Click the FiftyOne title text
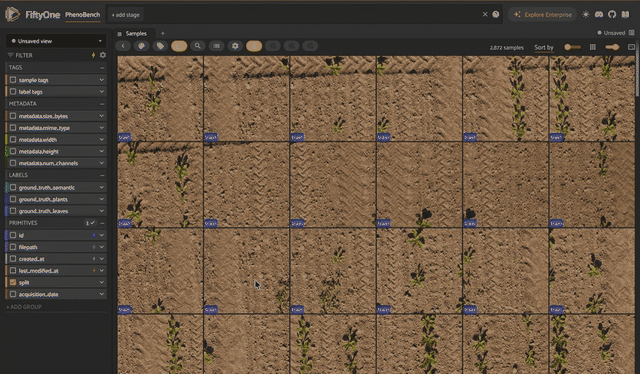The image size is (640, 374). pyautogui.click(x=42, y=15)
